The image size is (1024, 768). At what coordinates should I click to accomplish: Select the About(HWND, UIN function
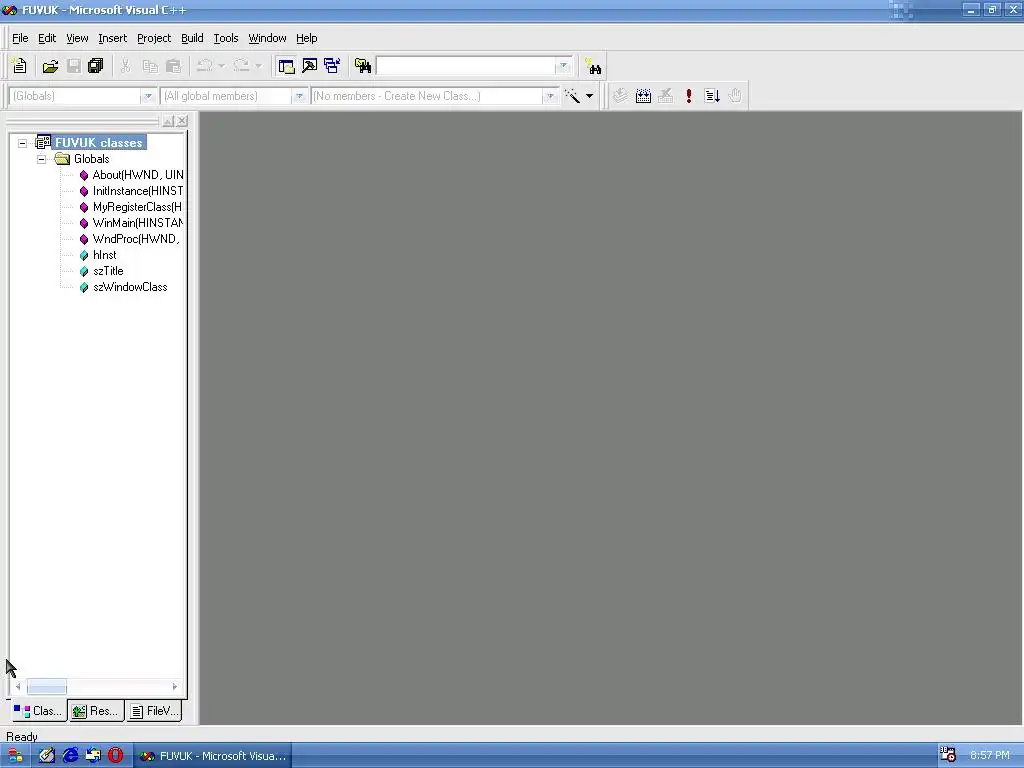point(138,175)
